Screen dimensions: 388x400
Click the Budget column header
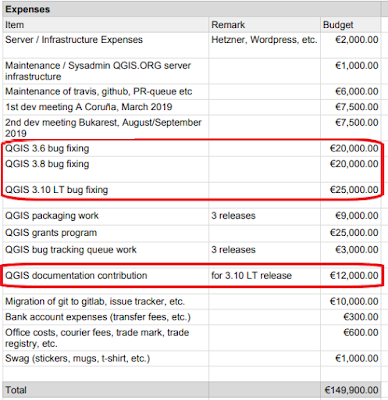click(x=351, y=25)
